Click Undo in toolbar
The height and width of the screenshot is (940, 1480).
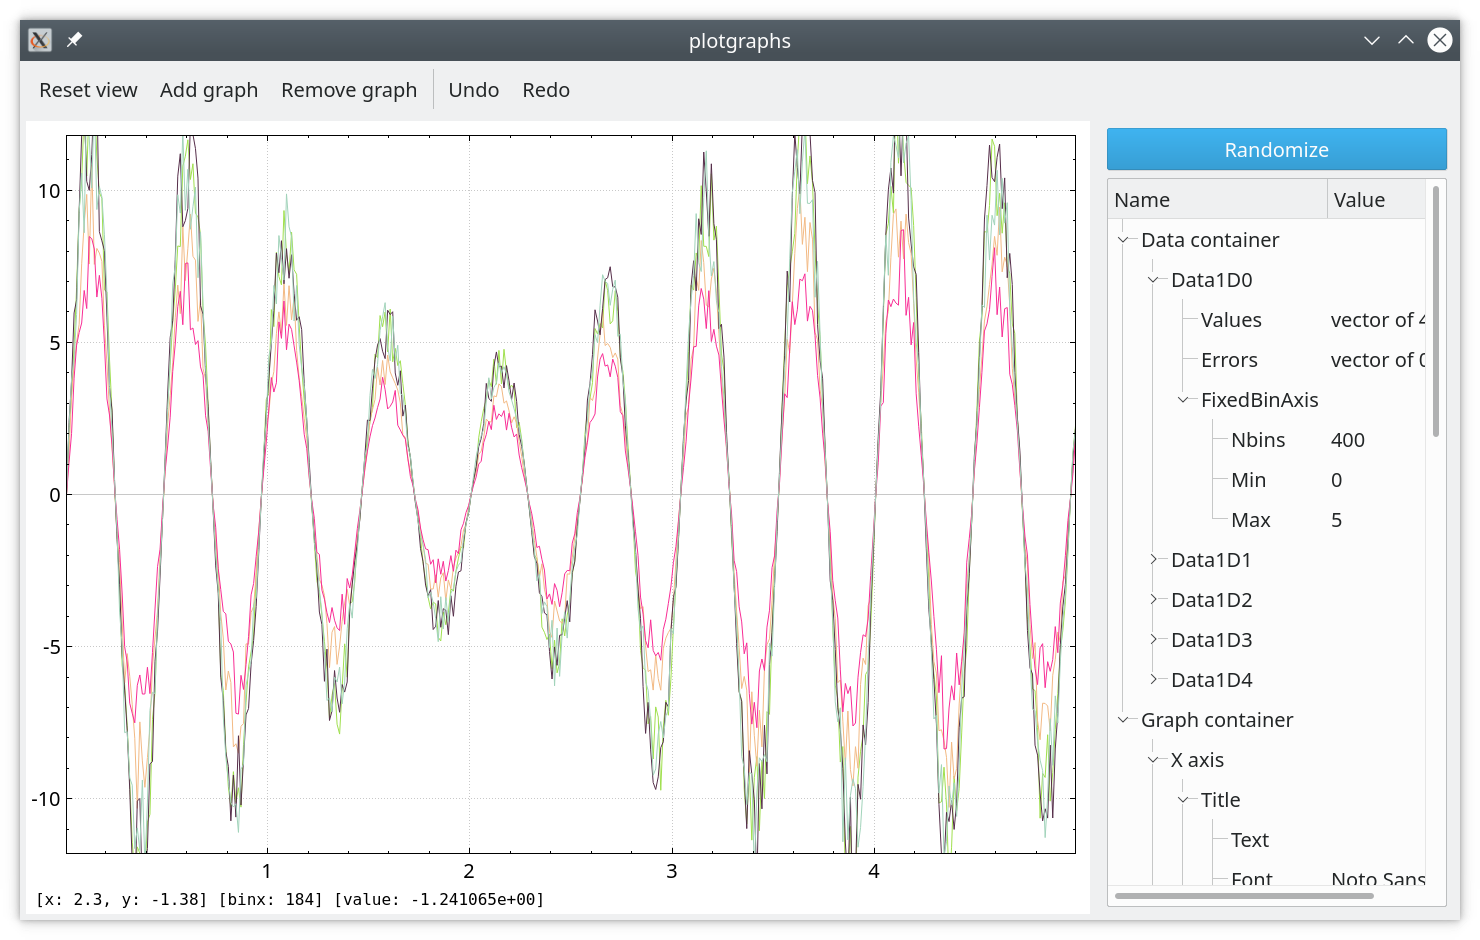(x=474, y=90)
